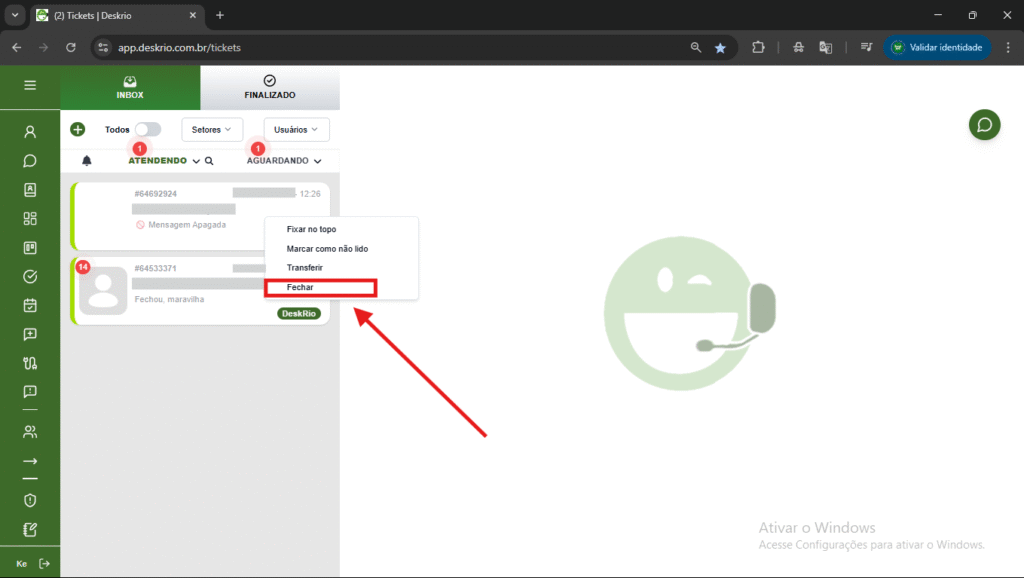The height and width of the screenshot is (578, 1024).
Task: Click the logout icon at sidebar bottom
Action: (x=44, y=564)
